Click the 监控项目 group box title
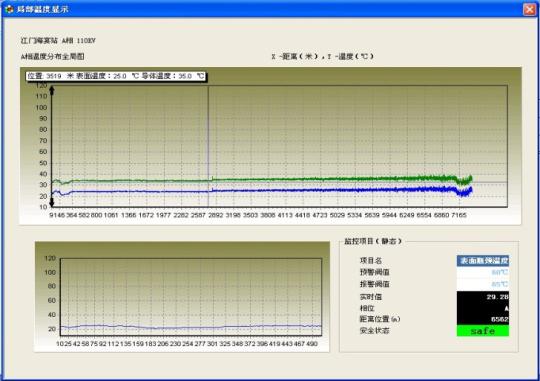This screenshot has height=381, width=540. pos(373,241)
